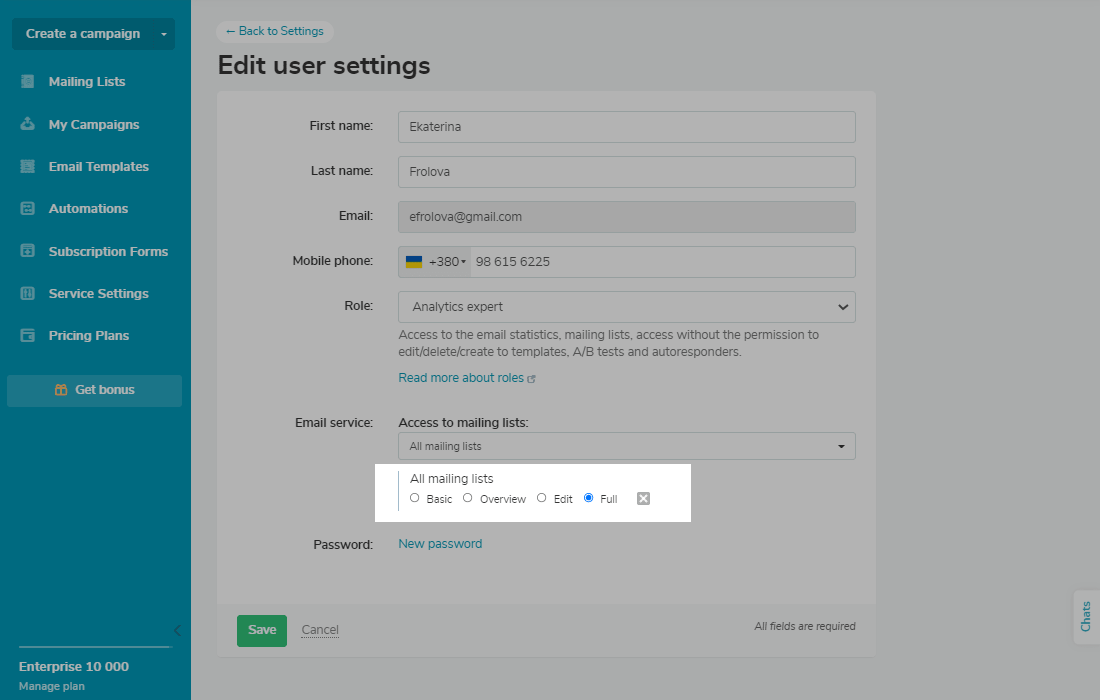Select the Full access radio button
This screenshot has height=700, width=1100.
[x=589, y=498]
